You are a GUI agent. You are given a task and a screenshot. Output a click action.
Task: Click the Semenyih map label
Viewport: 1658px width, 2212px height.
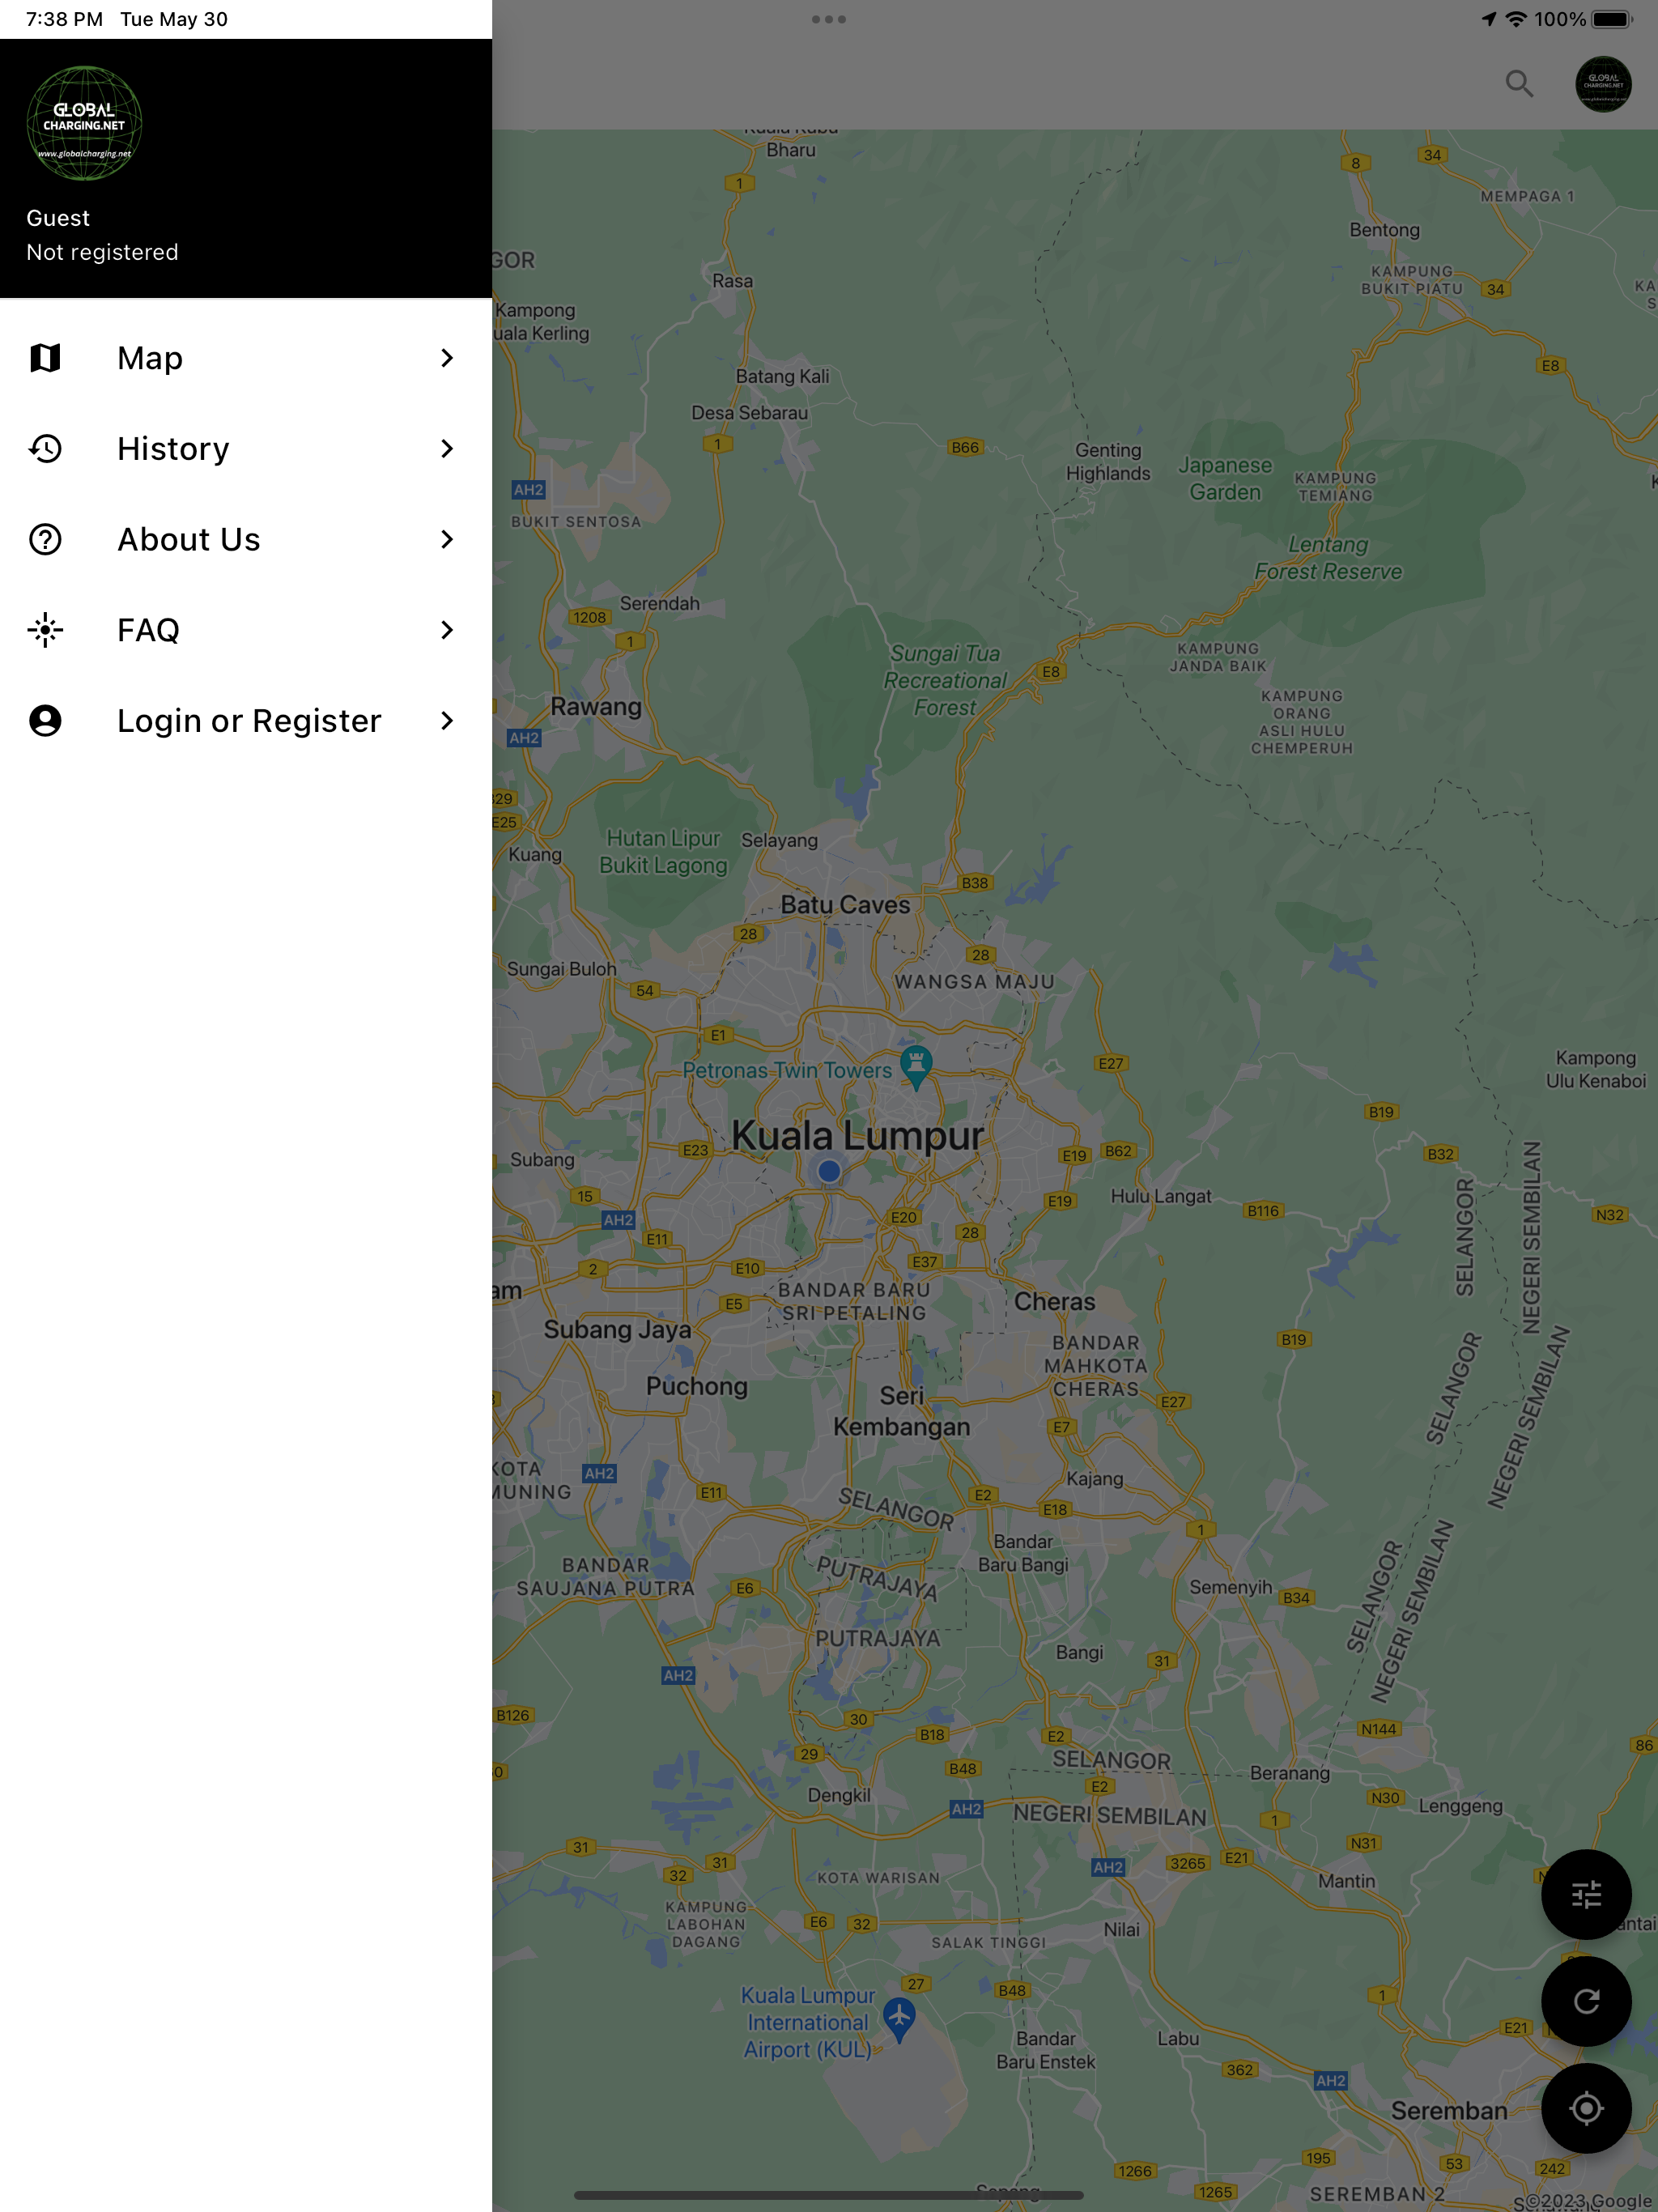point(1230,1587)
